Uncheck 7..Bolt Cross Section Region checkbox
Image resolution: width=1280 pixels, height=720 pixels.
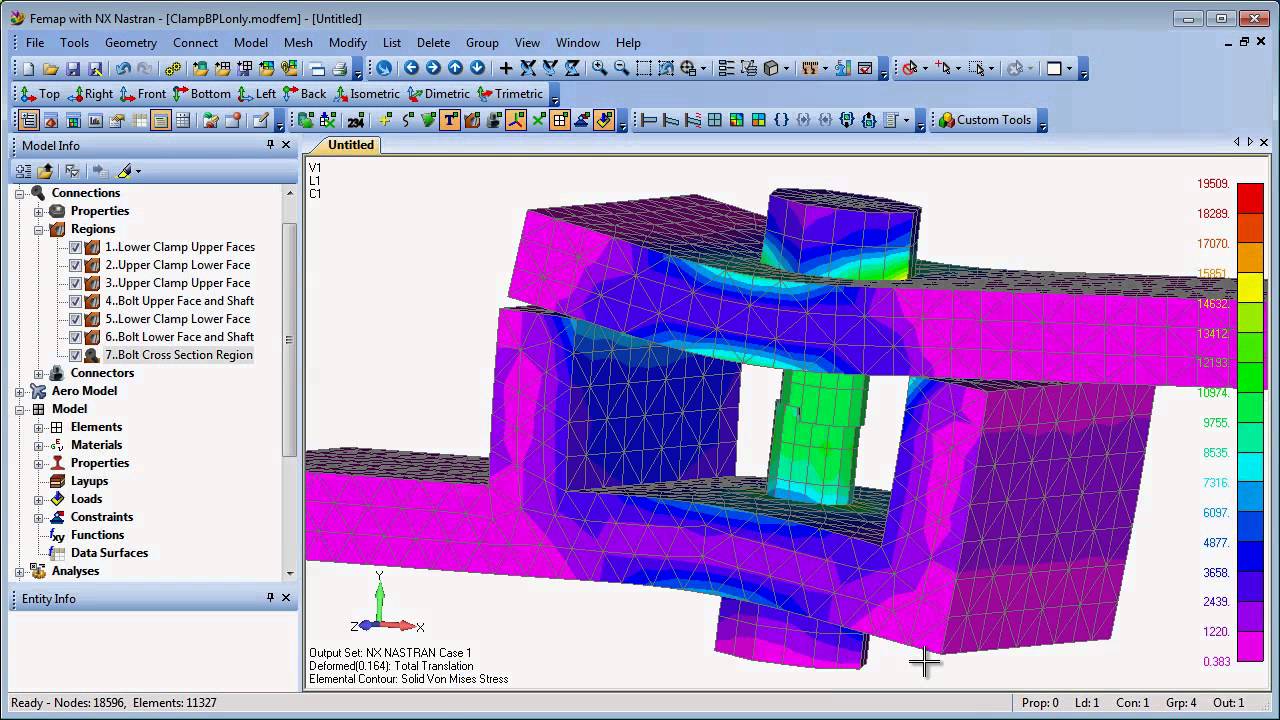(75, 355)
